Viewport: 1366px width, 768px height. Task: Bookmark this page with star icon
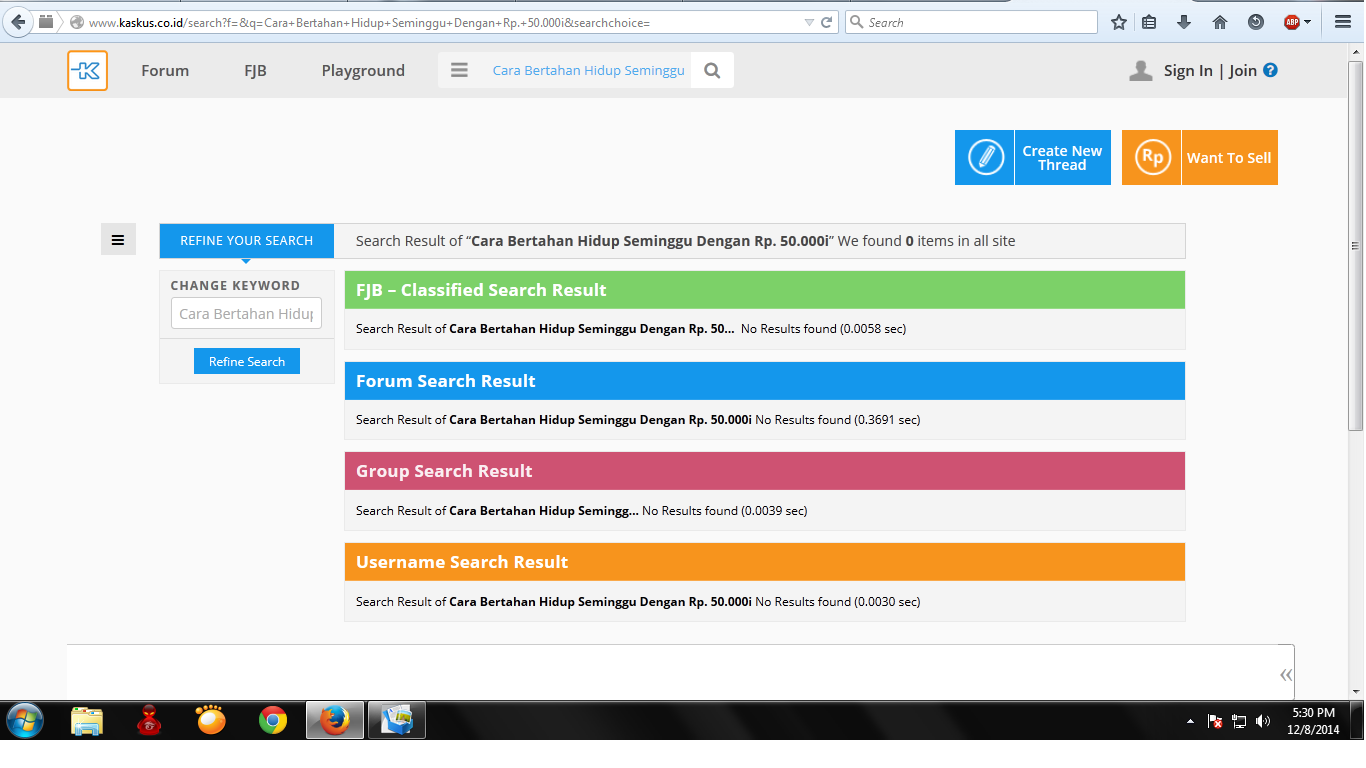(x=1119, y=22)
